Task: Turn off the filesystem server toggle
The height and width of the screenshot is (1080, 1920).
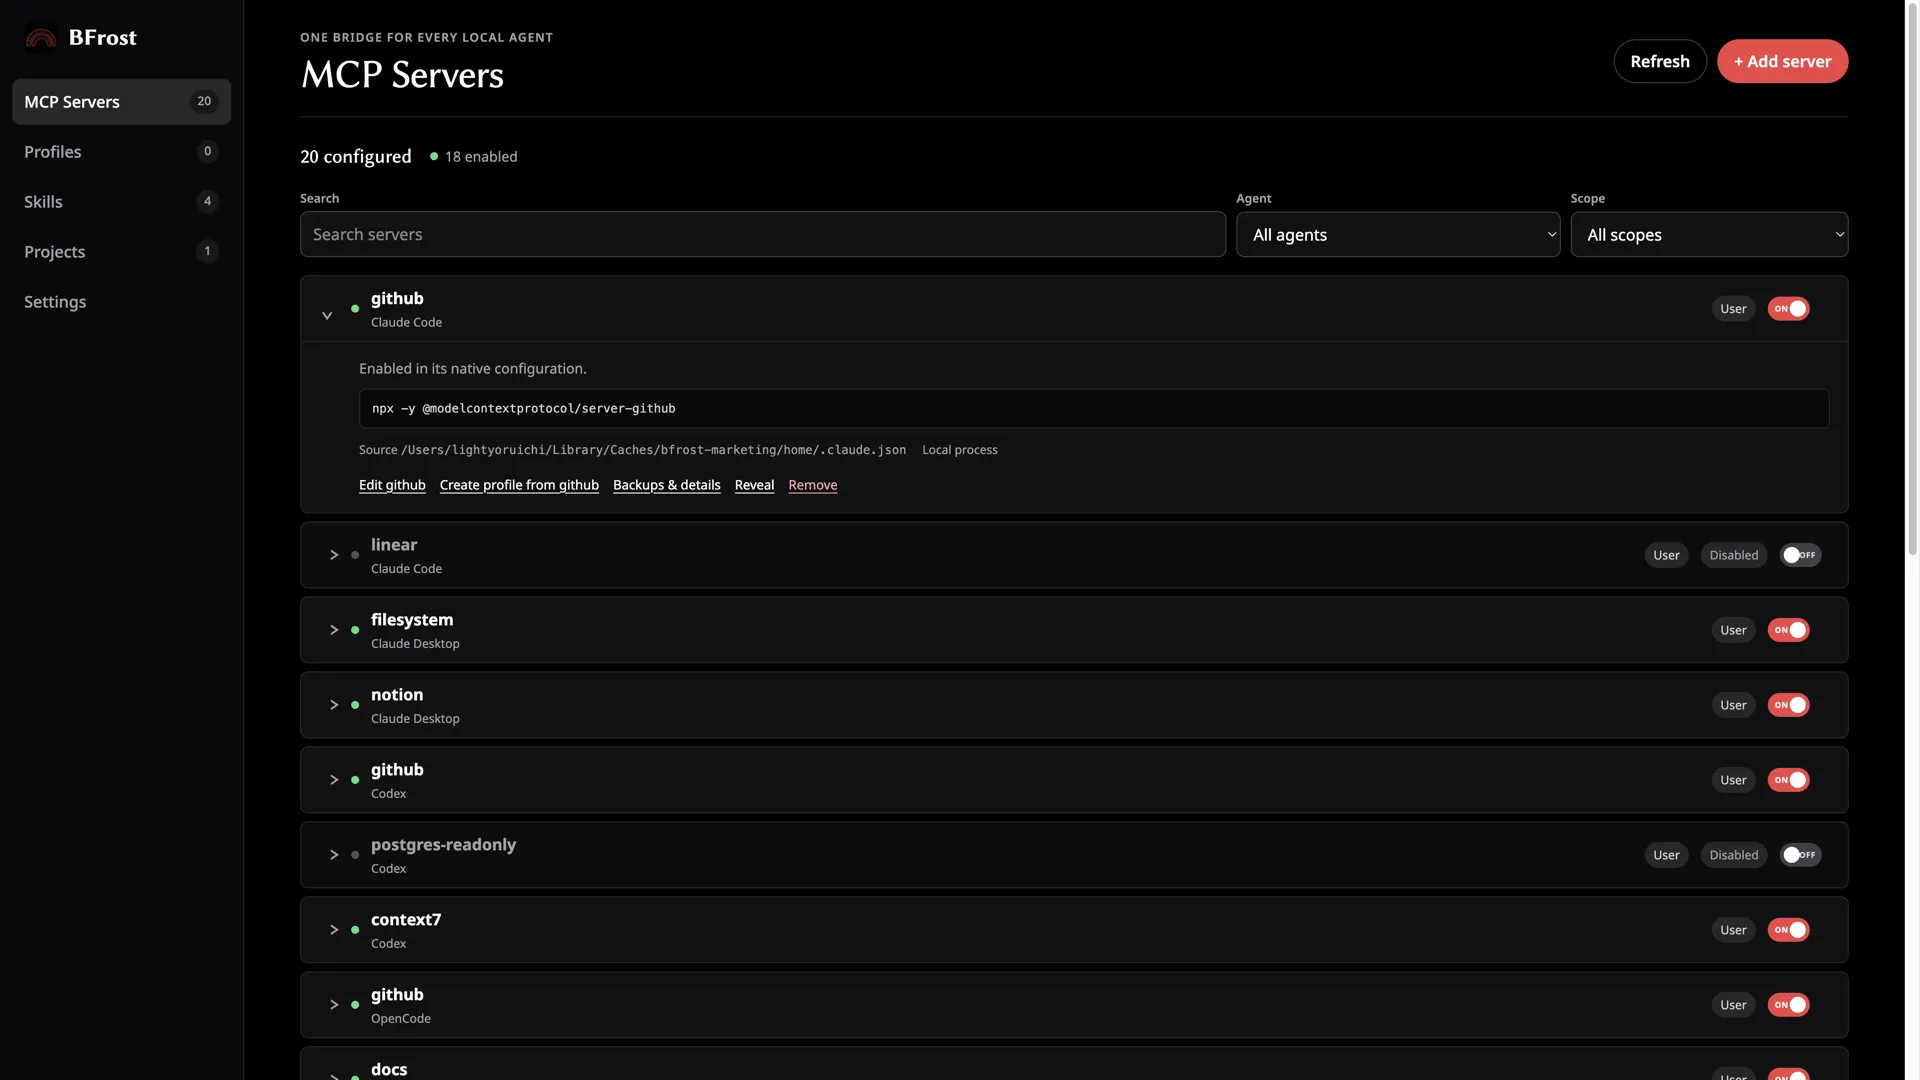Action: coord(1788,630)
